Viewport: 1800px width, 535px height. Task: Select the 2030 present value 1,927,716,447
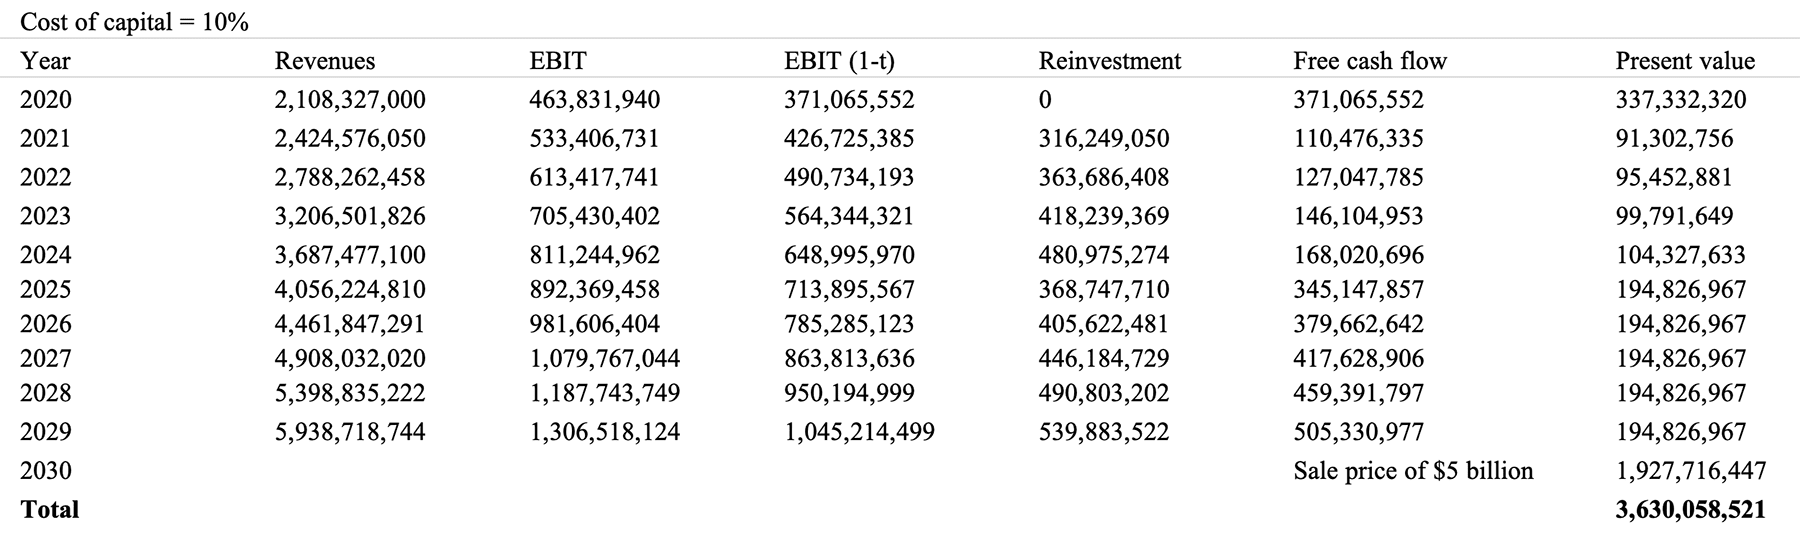click(1691, 471)
